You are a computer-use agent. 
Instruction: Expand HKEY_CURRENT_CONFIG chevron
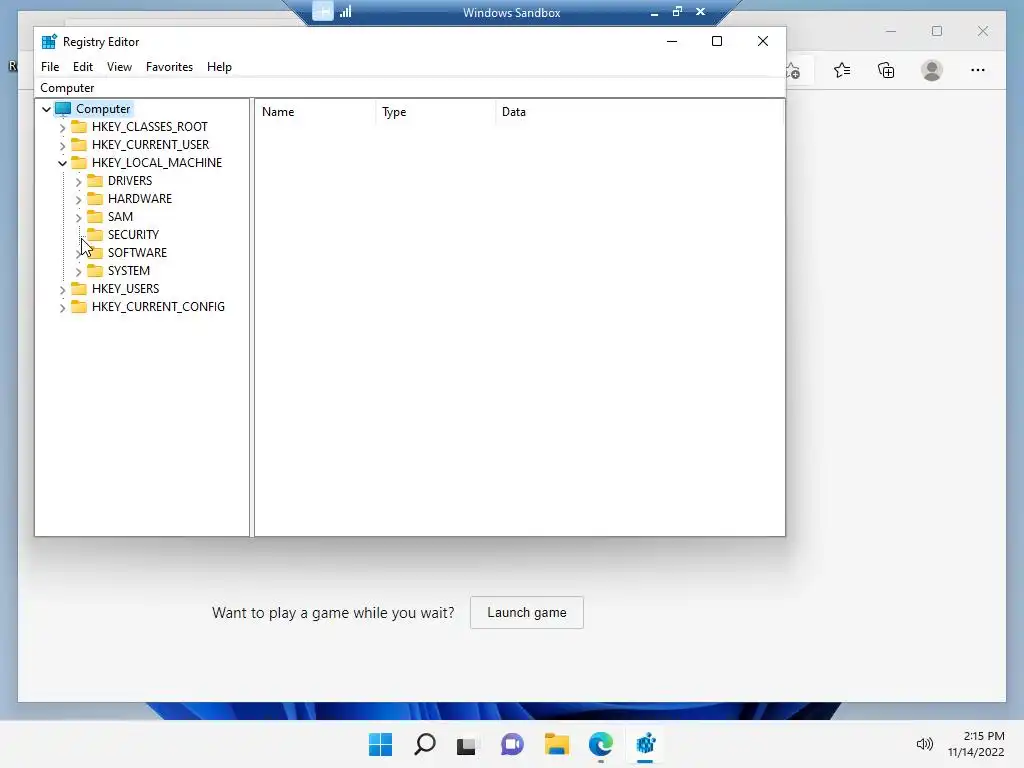[63, 307]
